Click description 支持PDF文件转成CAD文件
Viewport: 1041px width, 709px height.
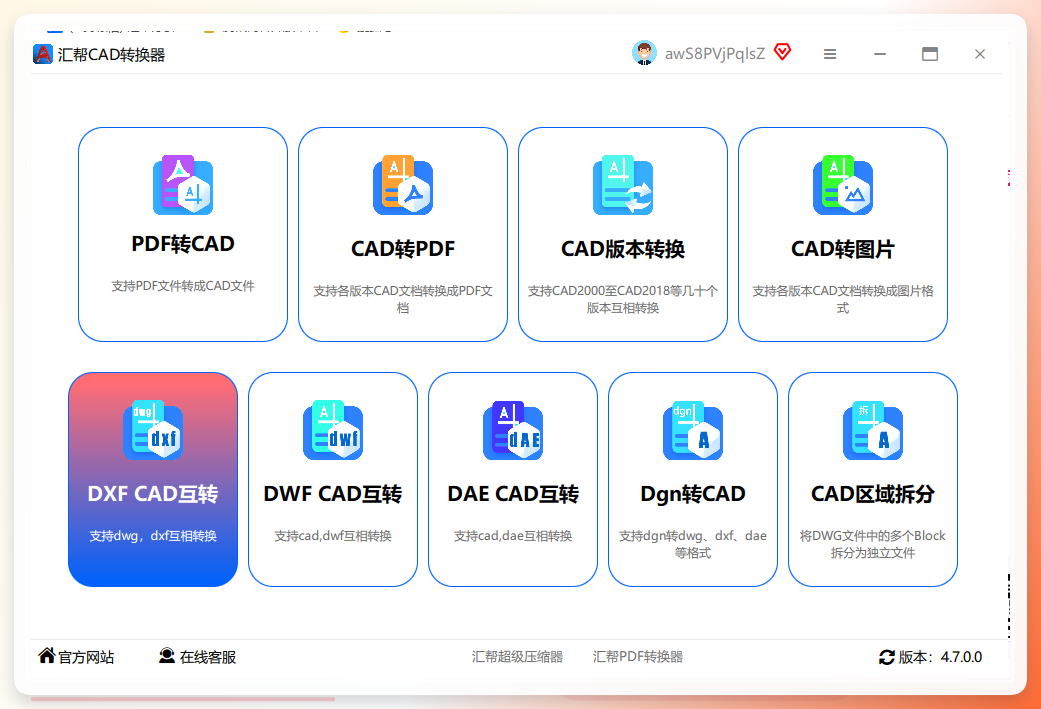click(x=183, y=286)
